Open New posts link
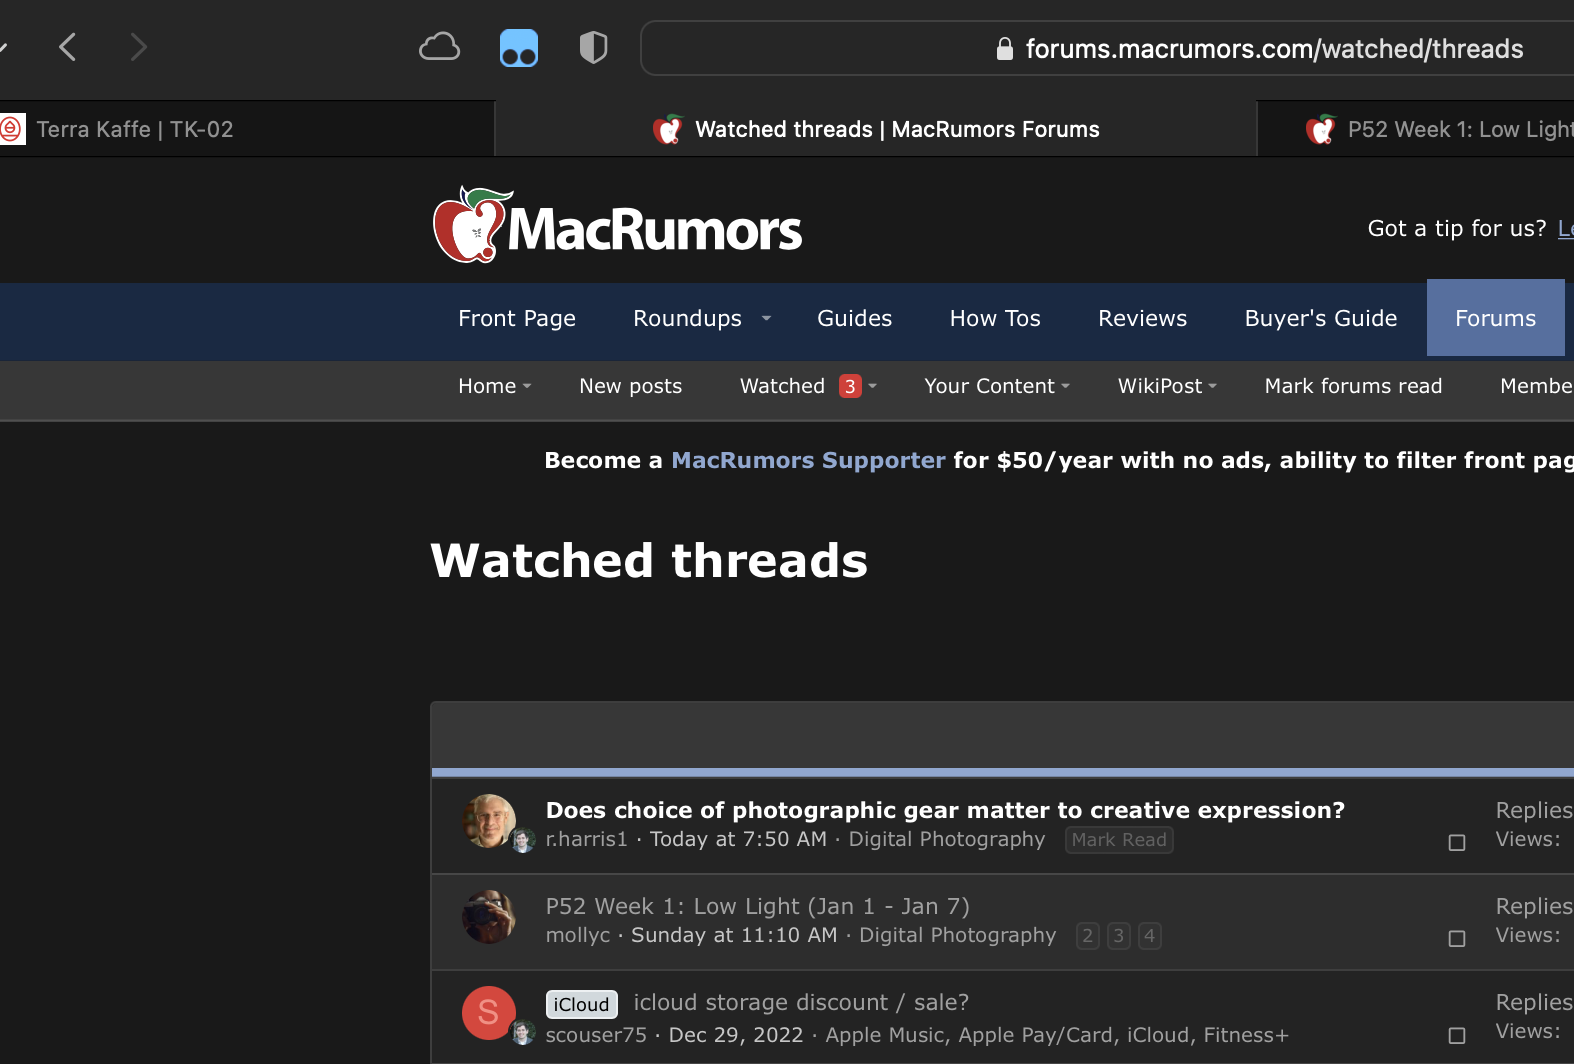This screenshot has height=1064, width=1574. click(x=631, y=386)
